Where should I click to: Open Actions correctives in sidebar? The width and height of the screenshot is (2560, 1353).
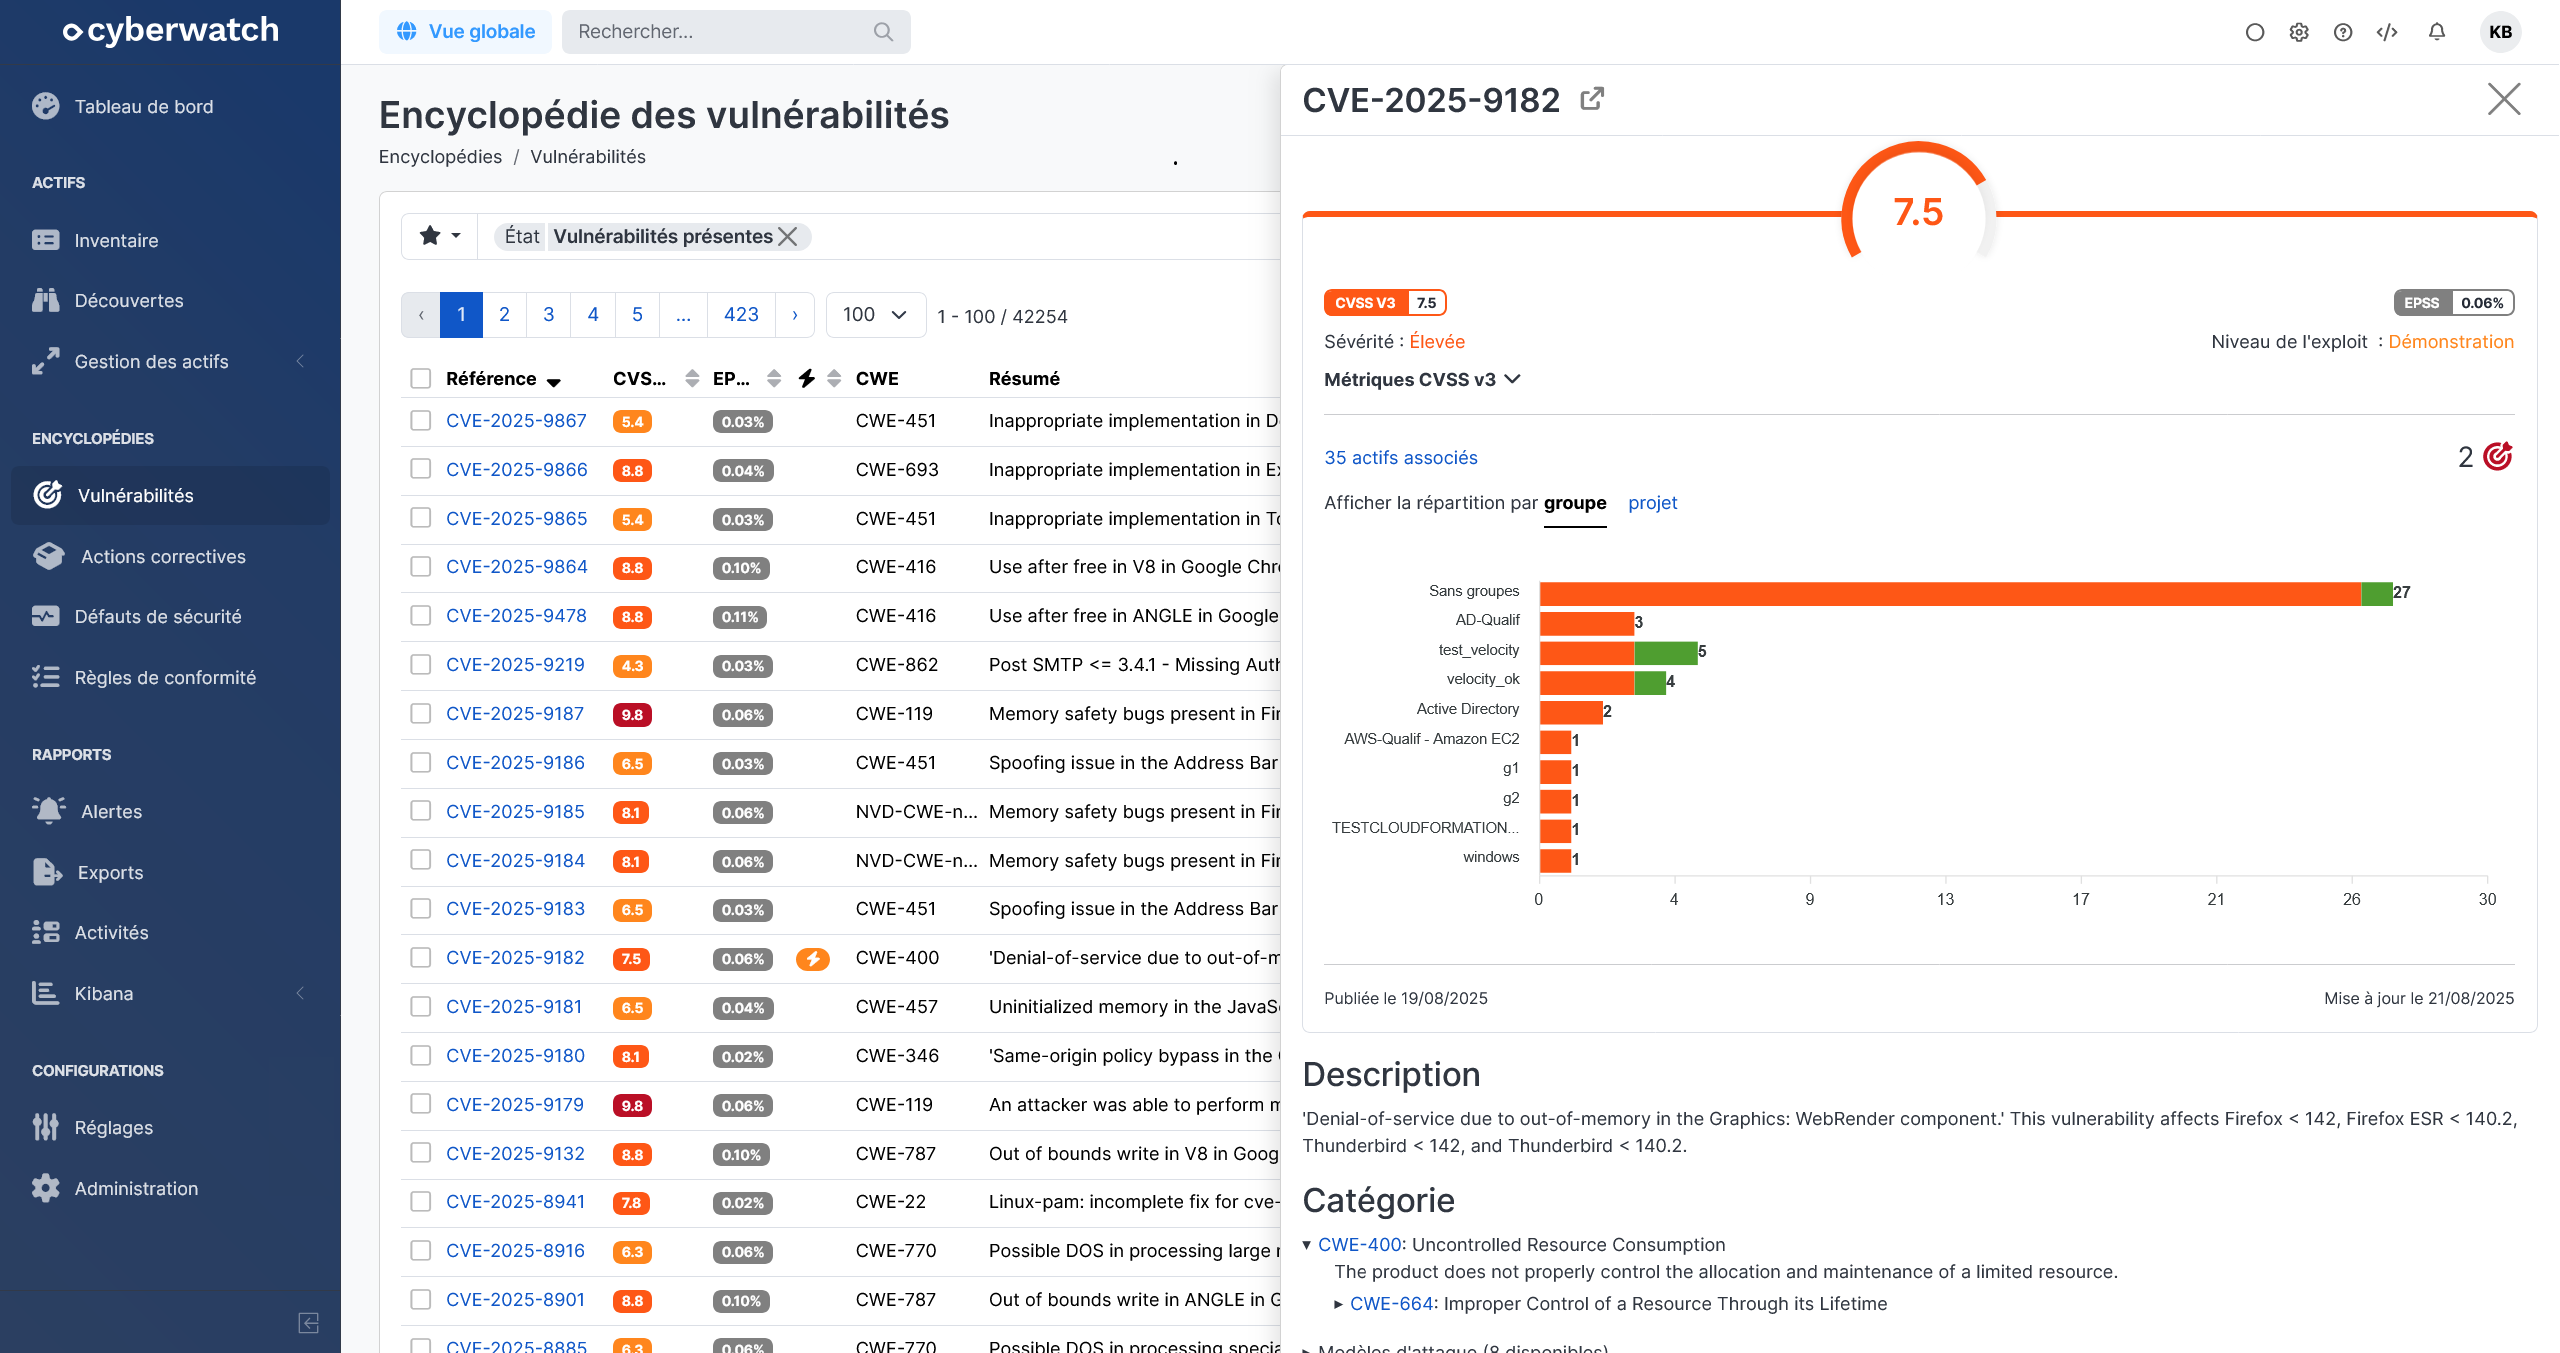click(163, 557)
